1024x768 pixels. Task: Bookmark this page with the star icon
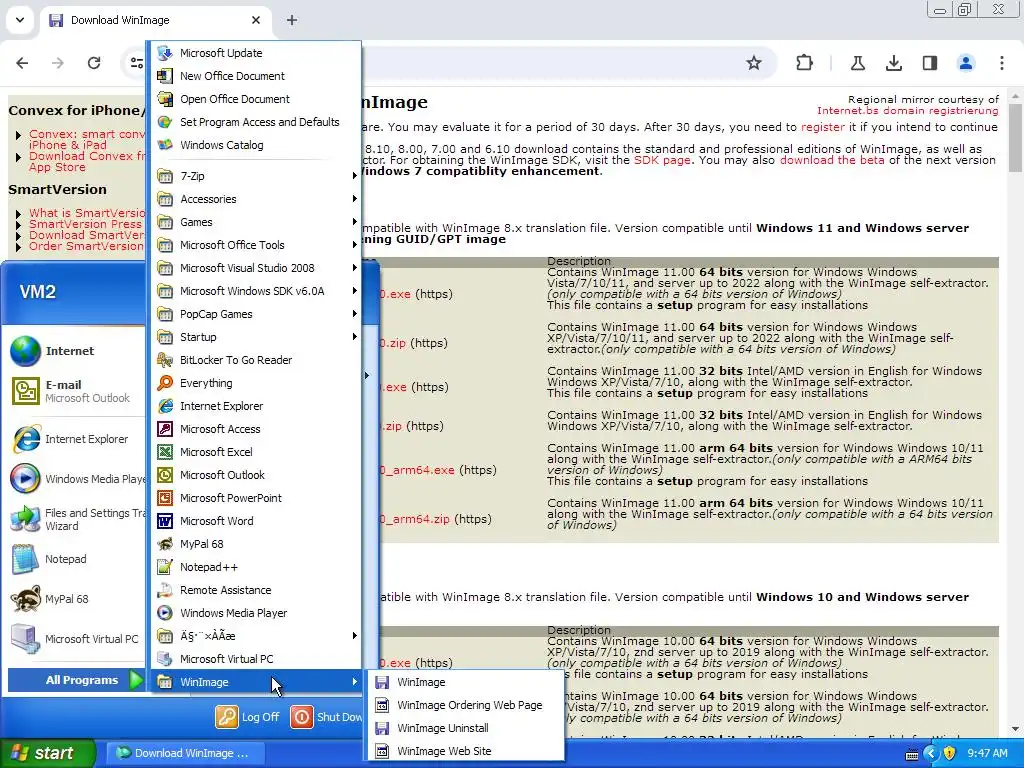tap(754, 63)
